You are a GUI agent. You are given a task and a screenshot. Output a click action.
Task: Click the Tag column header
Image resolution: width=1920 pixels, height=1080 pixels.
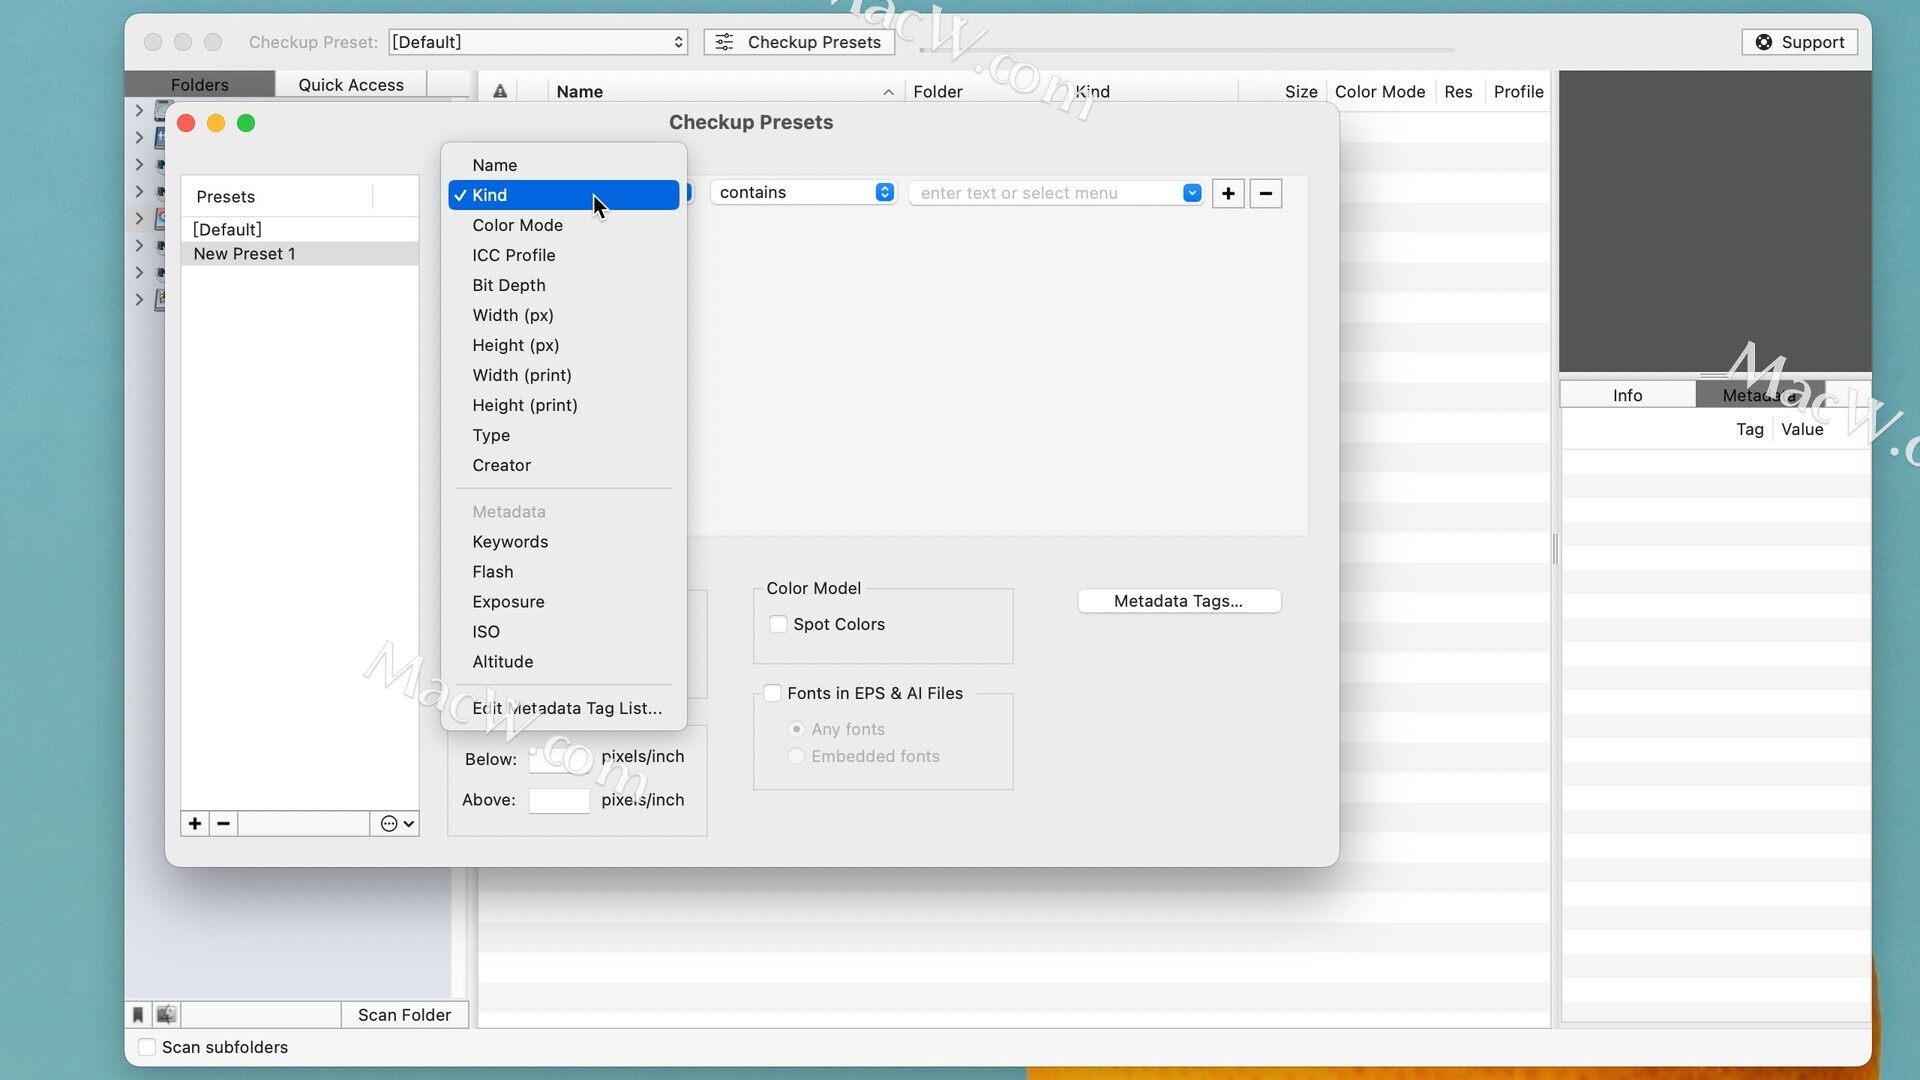1668,429
